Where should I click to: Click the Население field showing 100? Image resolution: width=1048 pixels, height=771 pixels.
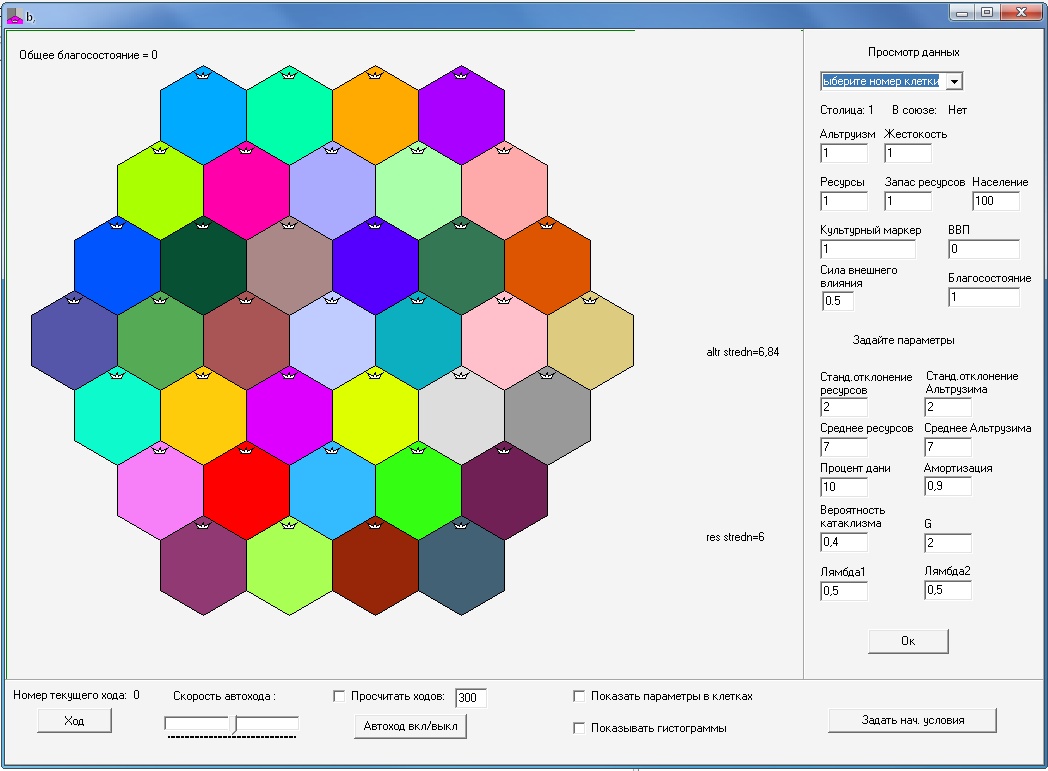click(x=996, y=201)
